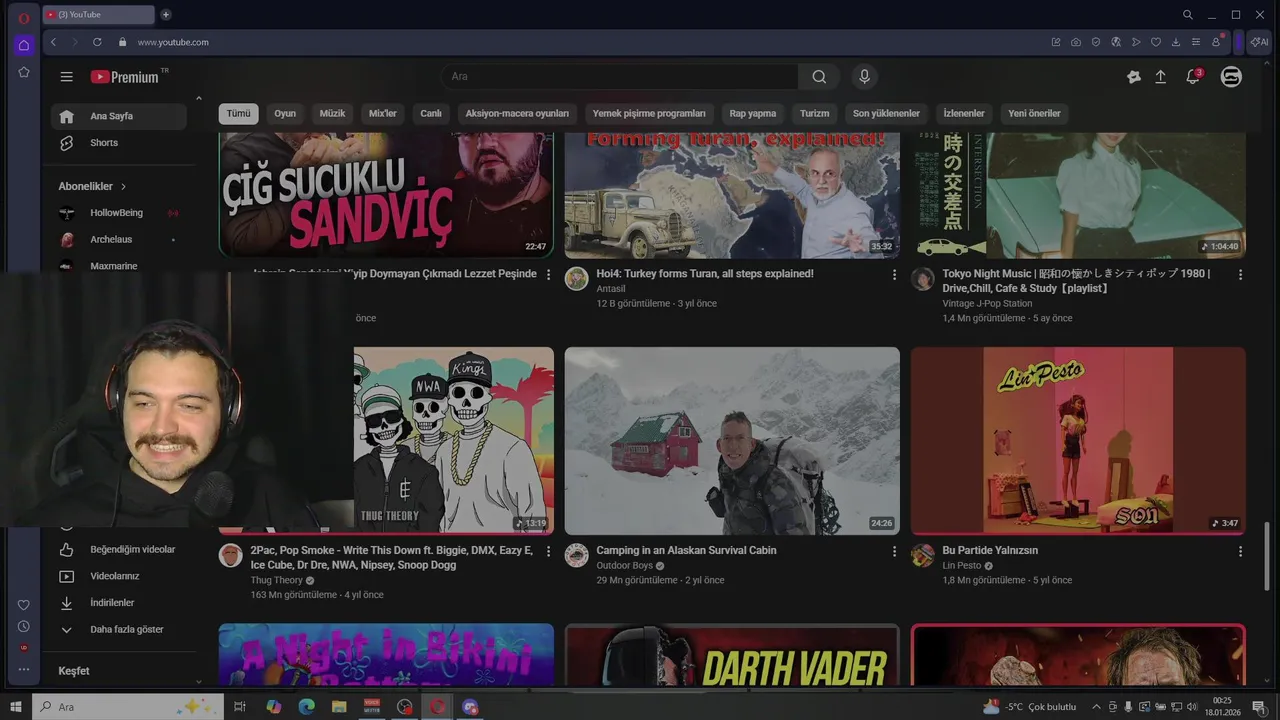Open Opera tab search magnifier icon
This screenshot has width=1280, height=720.
(x=1188, y=15)
